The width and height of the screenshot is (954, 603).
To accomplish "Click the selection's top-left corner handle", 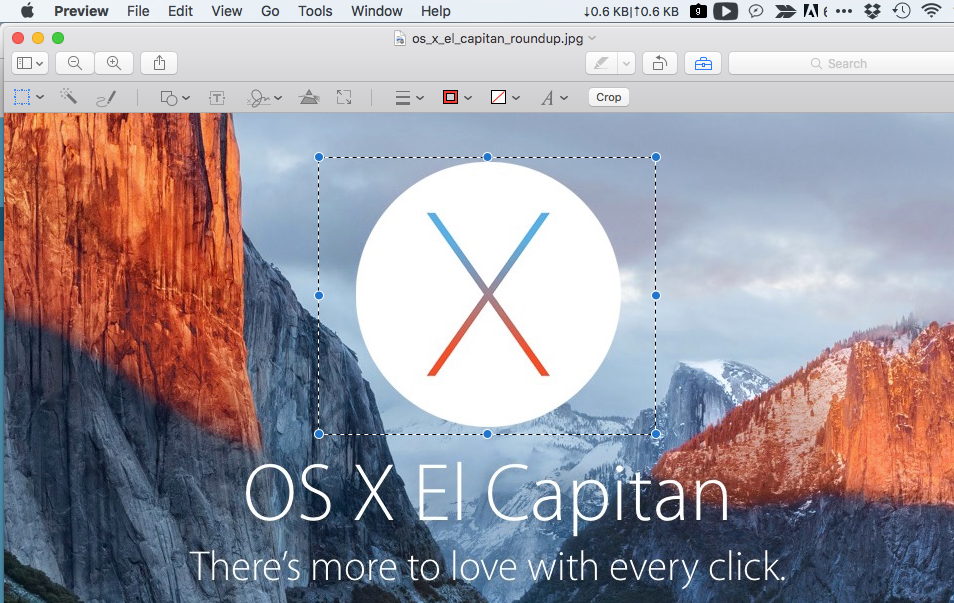I will coord(319,157).
